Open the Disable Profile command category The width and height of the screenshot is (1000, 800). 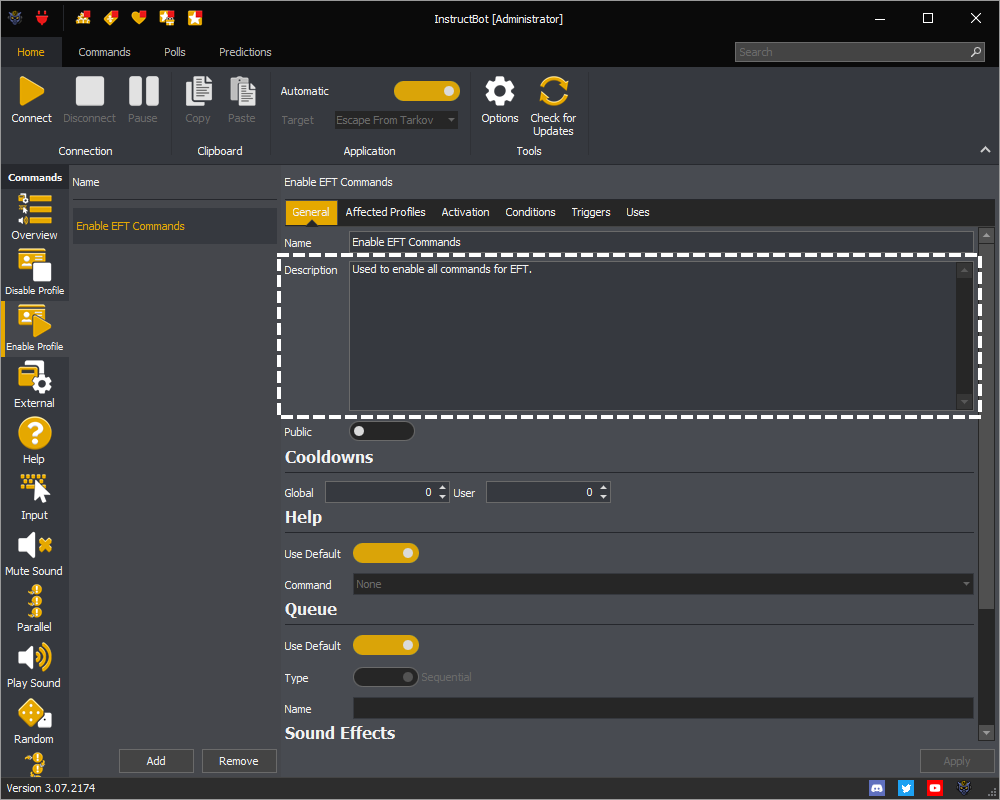[34, 267]
